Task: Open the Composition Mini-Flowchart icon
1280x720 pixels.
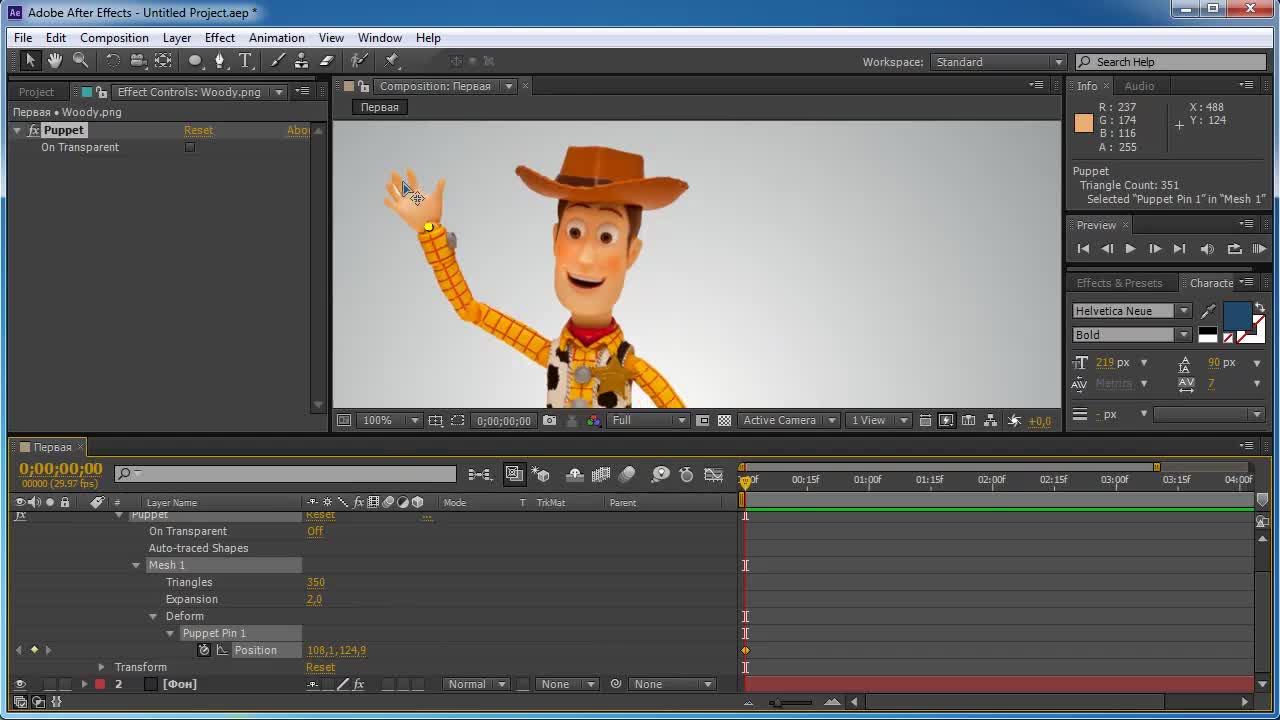Action: (480, 474)
